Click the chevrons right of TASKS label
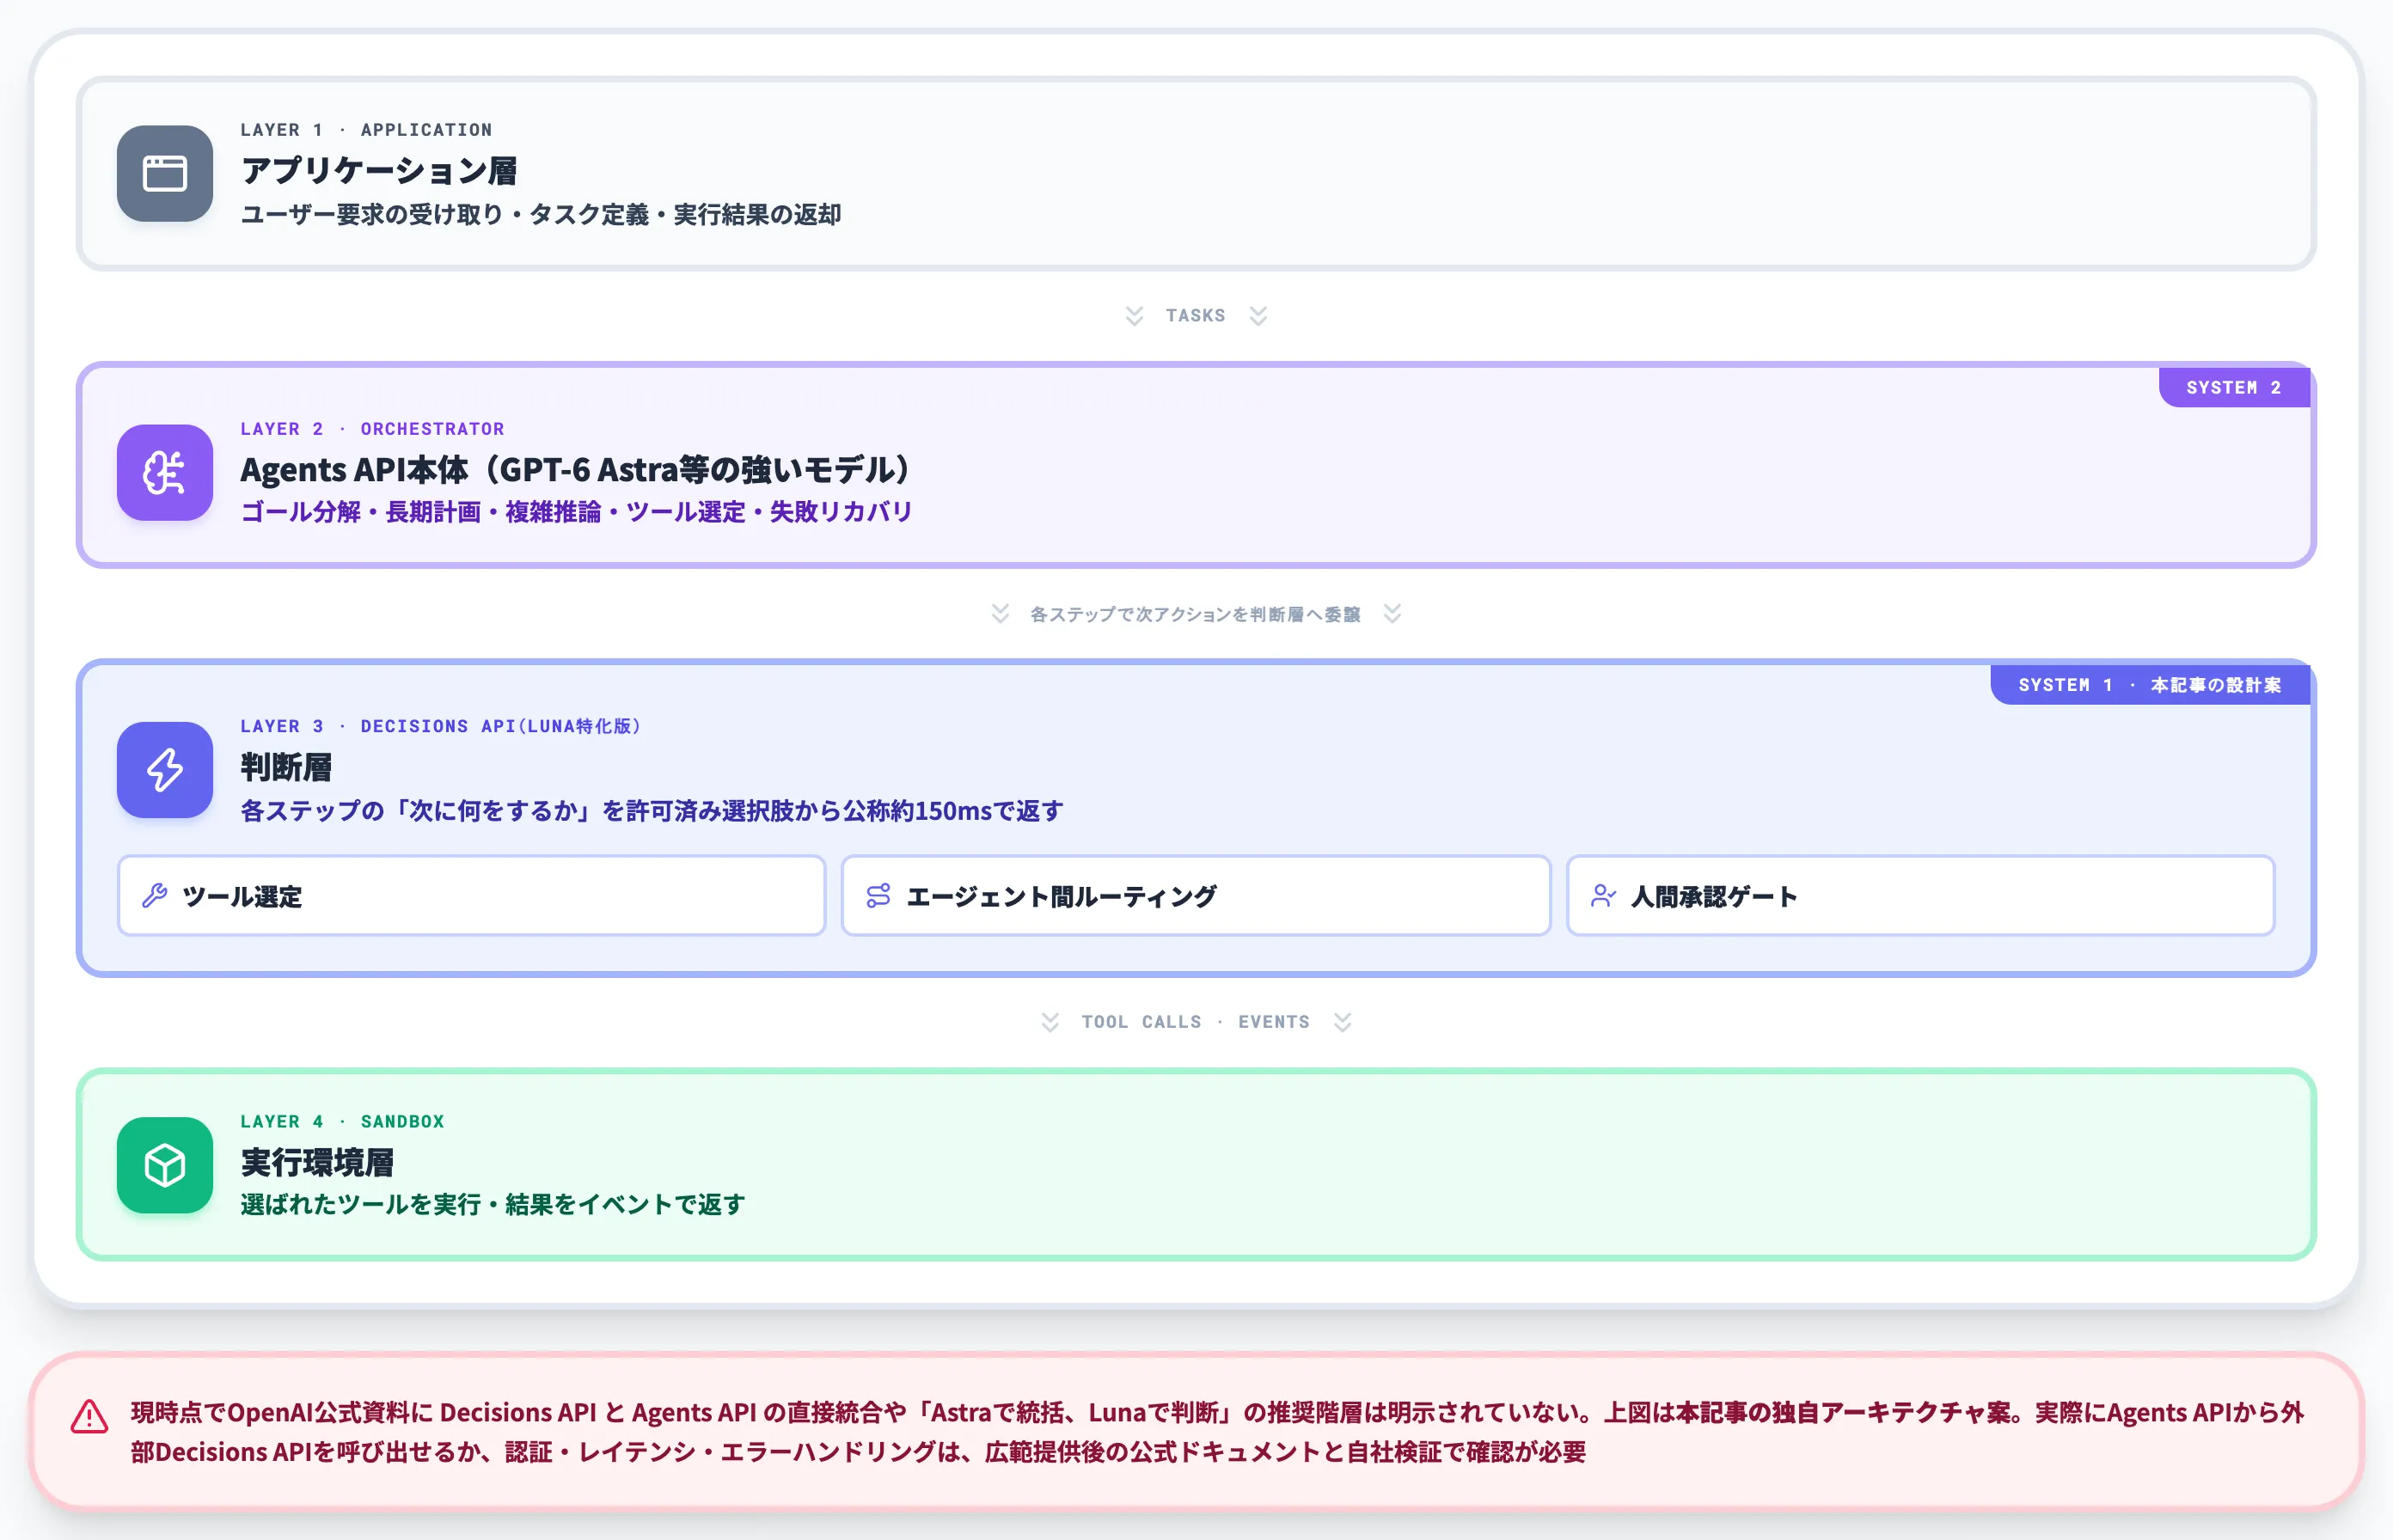 pyautogui.click(x=1258, y=316)
